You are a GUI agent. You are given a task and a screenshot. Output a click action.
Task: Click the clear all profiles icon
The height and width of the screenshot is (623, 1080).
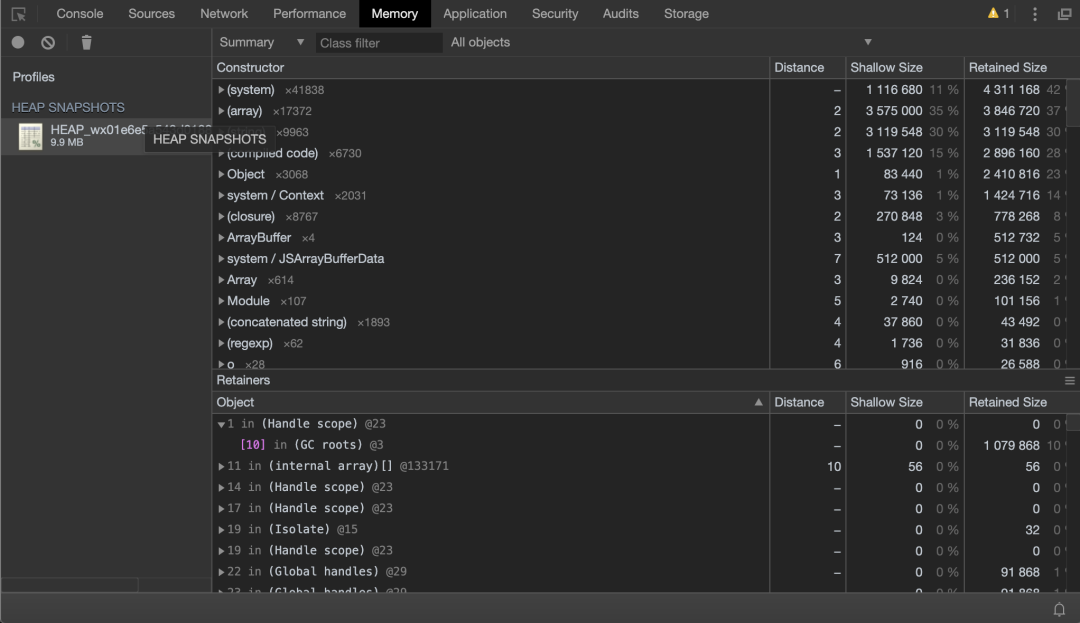(x=48, y=42)
